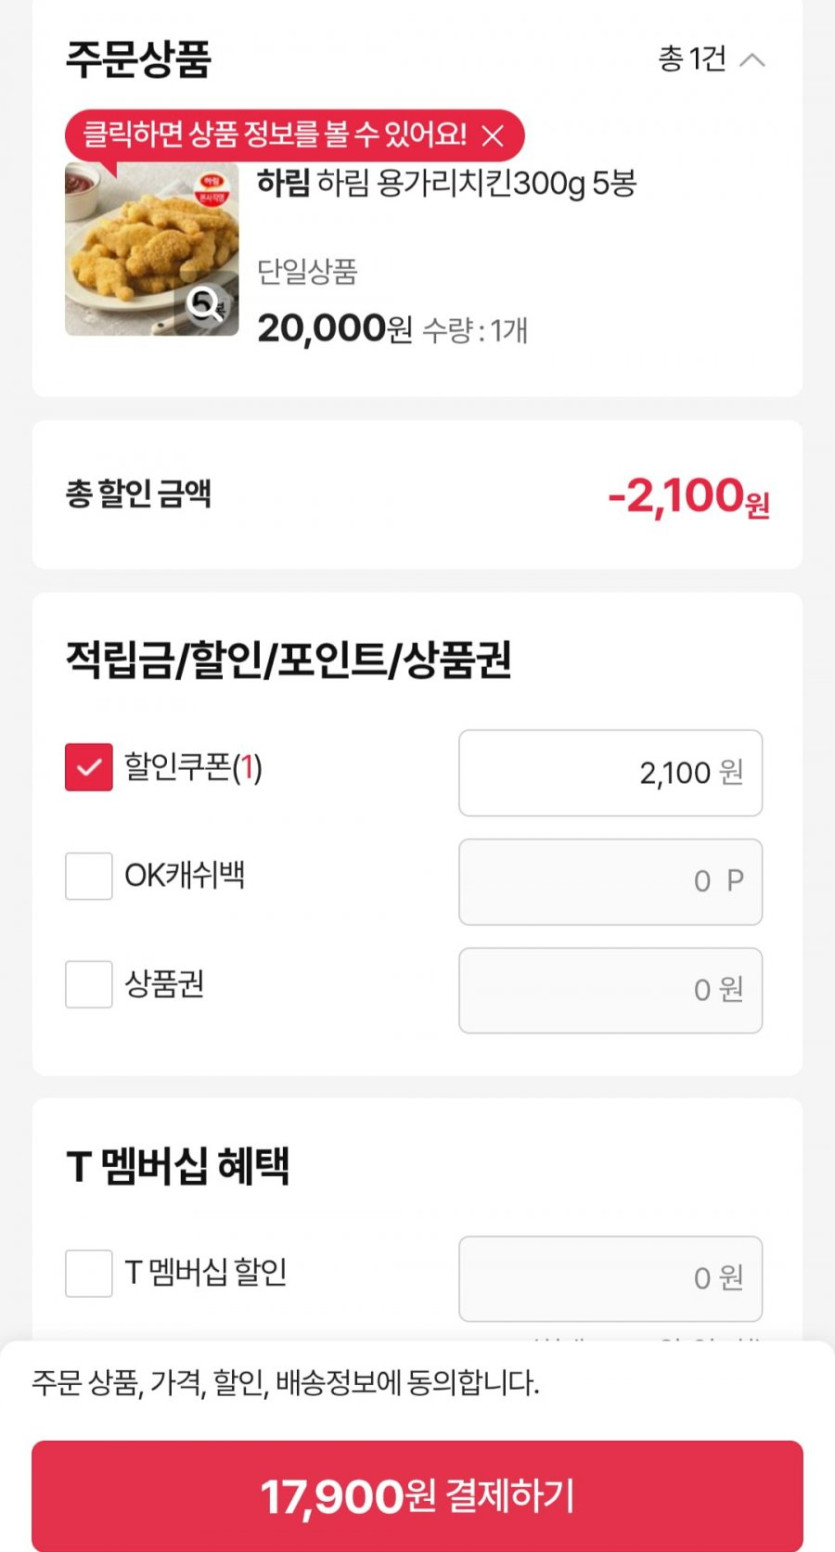Image resolution: width=835 pixels, height=1552 pixels.
Task: Collapse the 주문상품 list chevron arrow
Action: (752, 60)
